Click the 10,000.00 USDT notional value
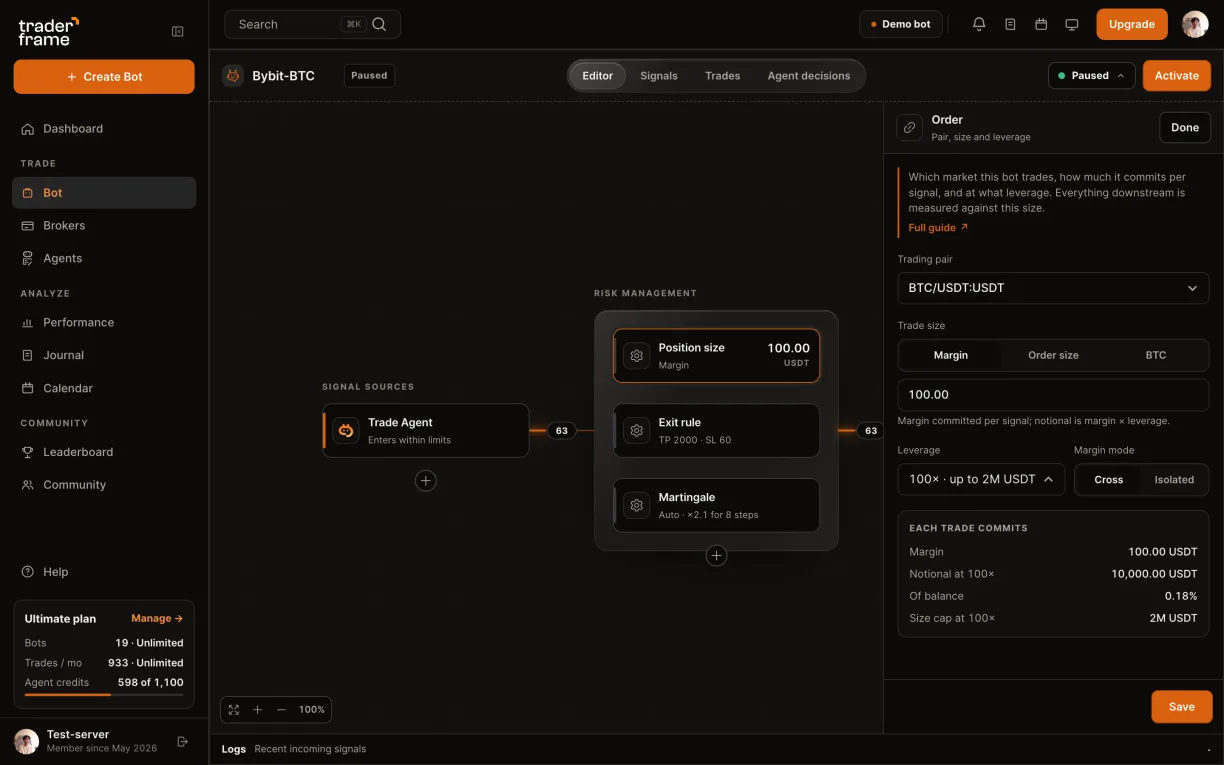 [1154, 574]
